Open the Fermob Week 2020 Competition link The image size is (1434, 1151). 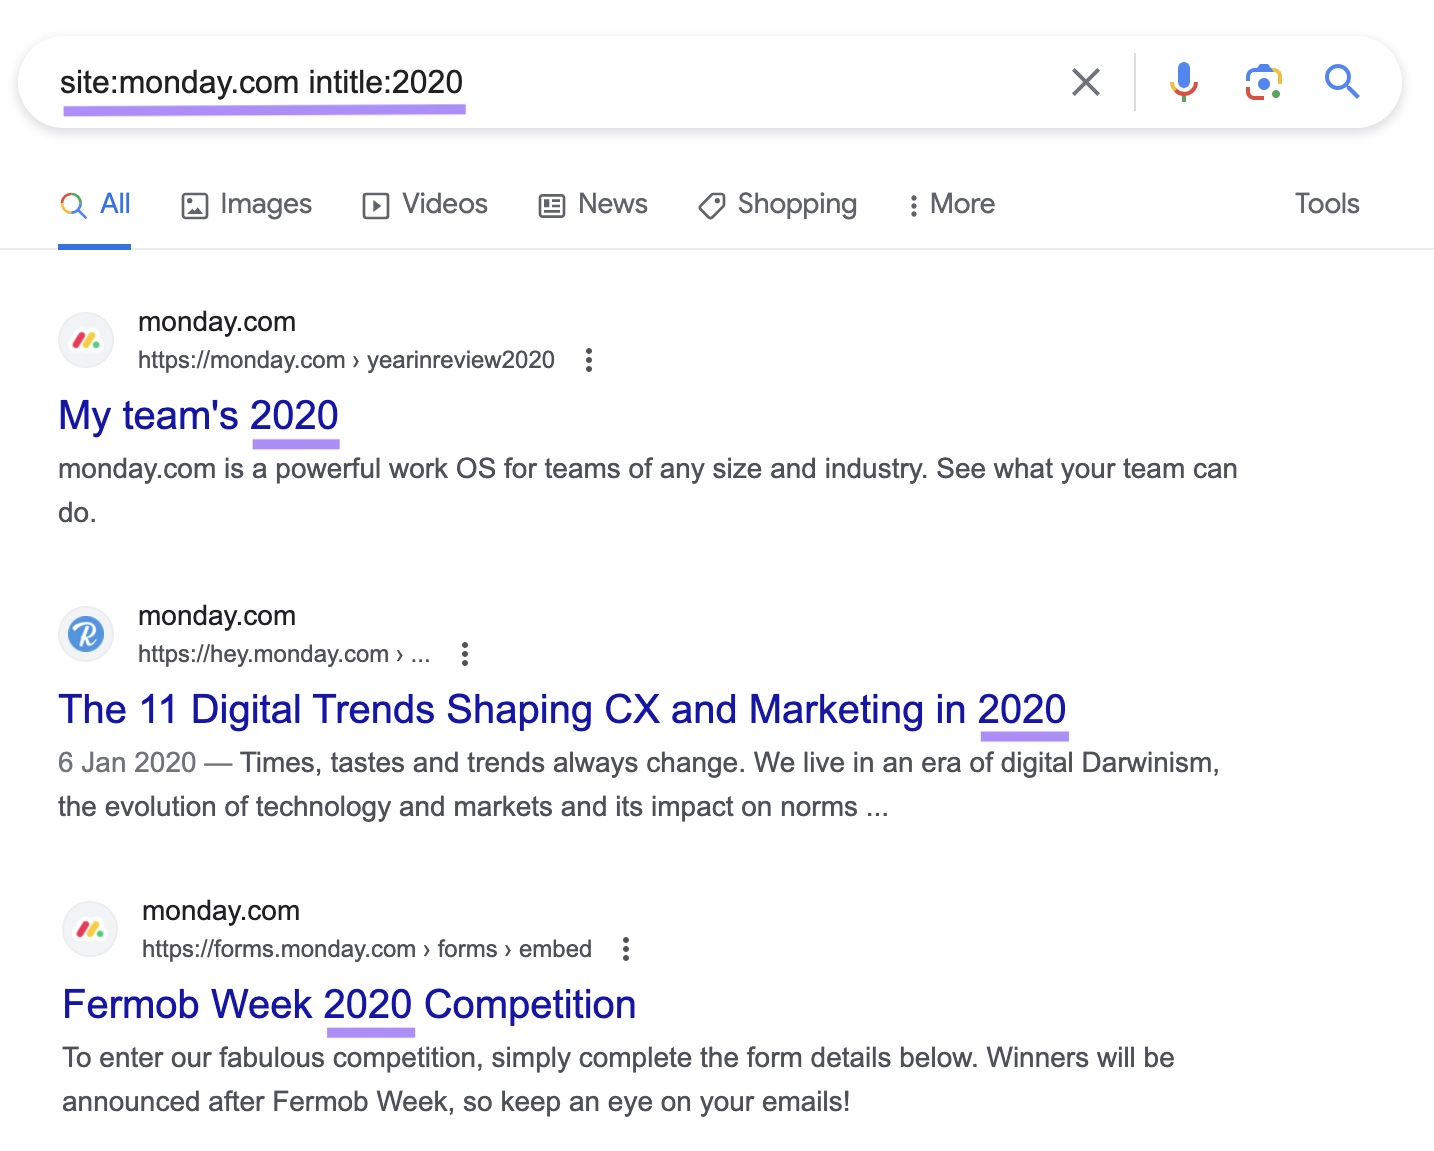tap(348, 1004)
